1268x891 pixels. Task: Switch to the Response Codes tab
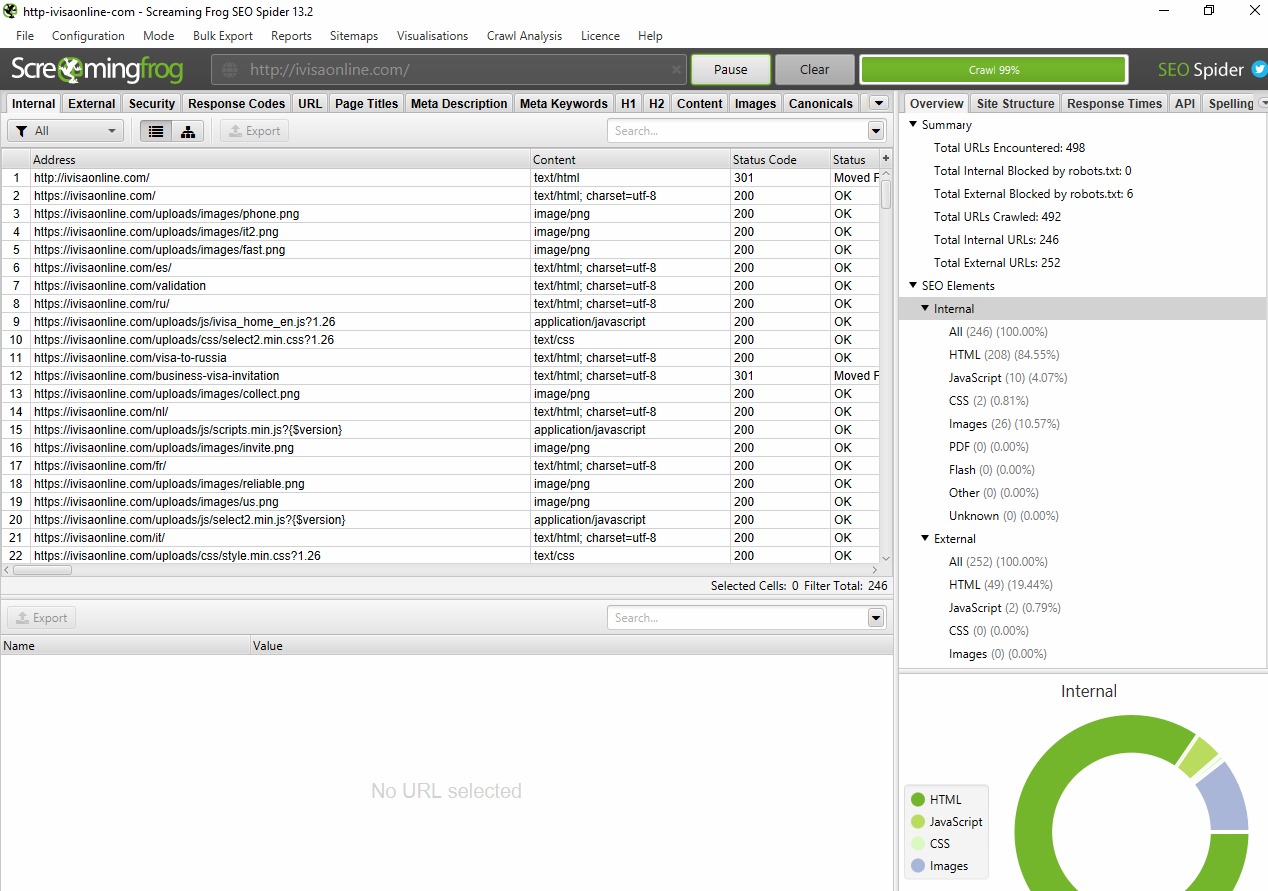tap(236, 102)
